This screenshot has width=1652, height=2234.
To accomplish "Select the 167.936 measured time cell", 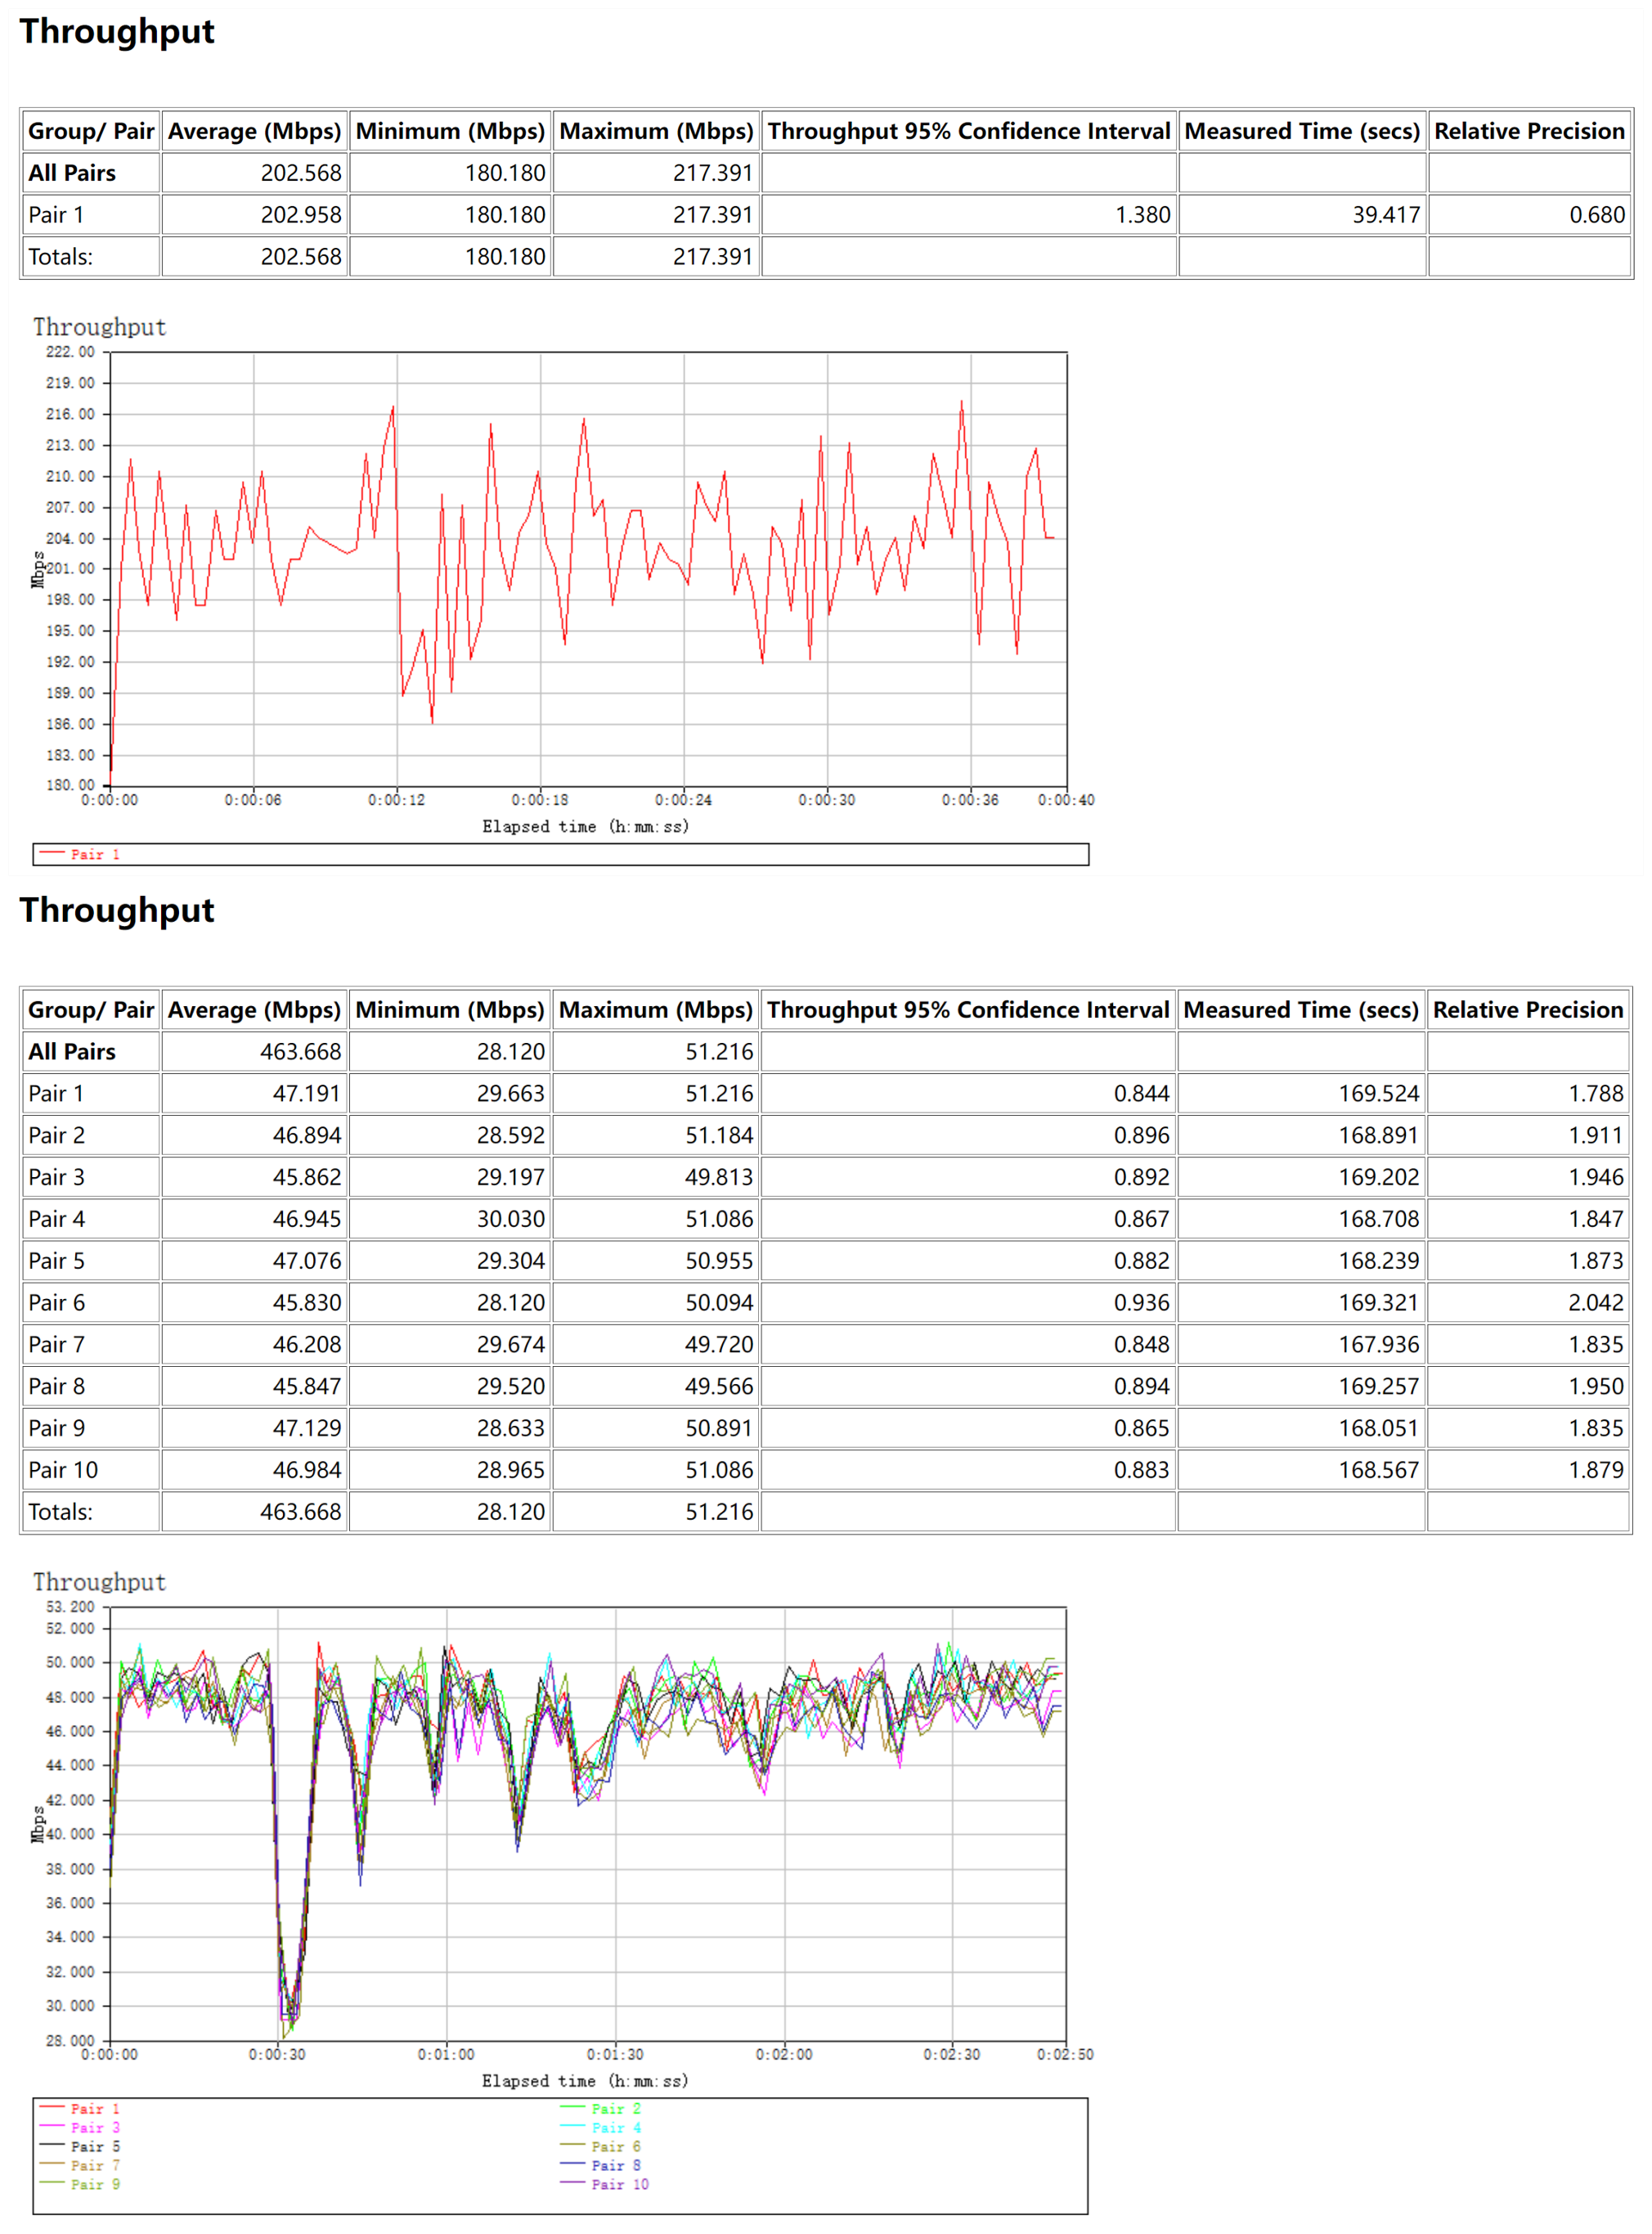I will pyautogui.click(x=1378, y=1344).
